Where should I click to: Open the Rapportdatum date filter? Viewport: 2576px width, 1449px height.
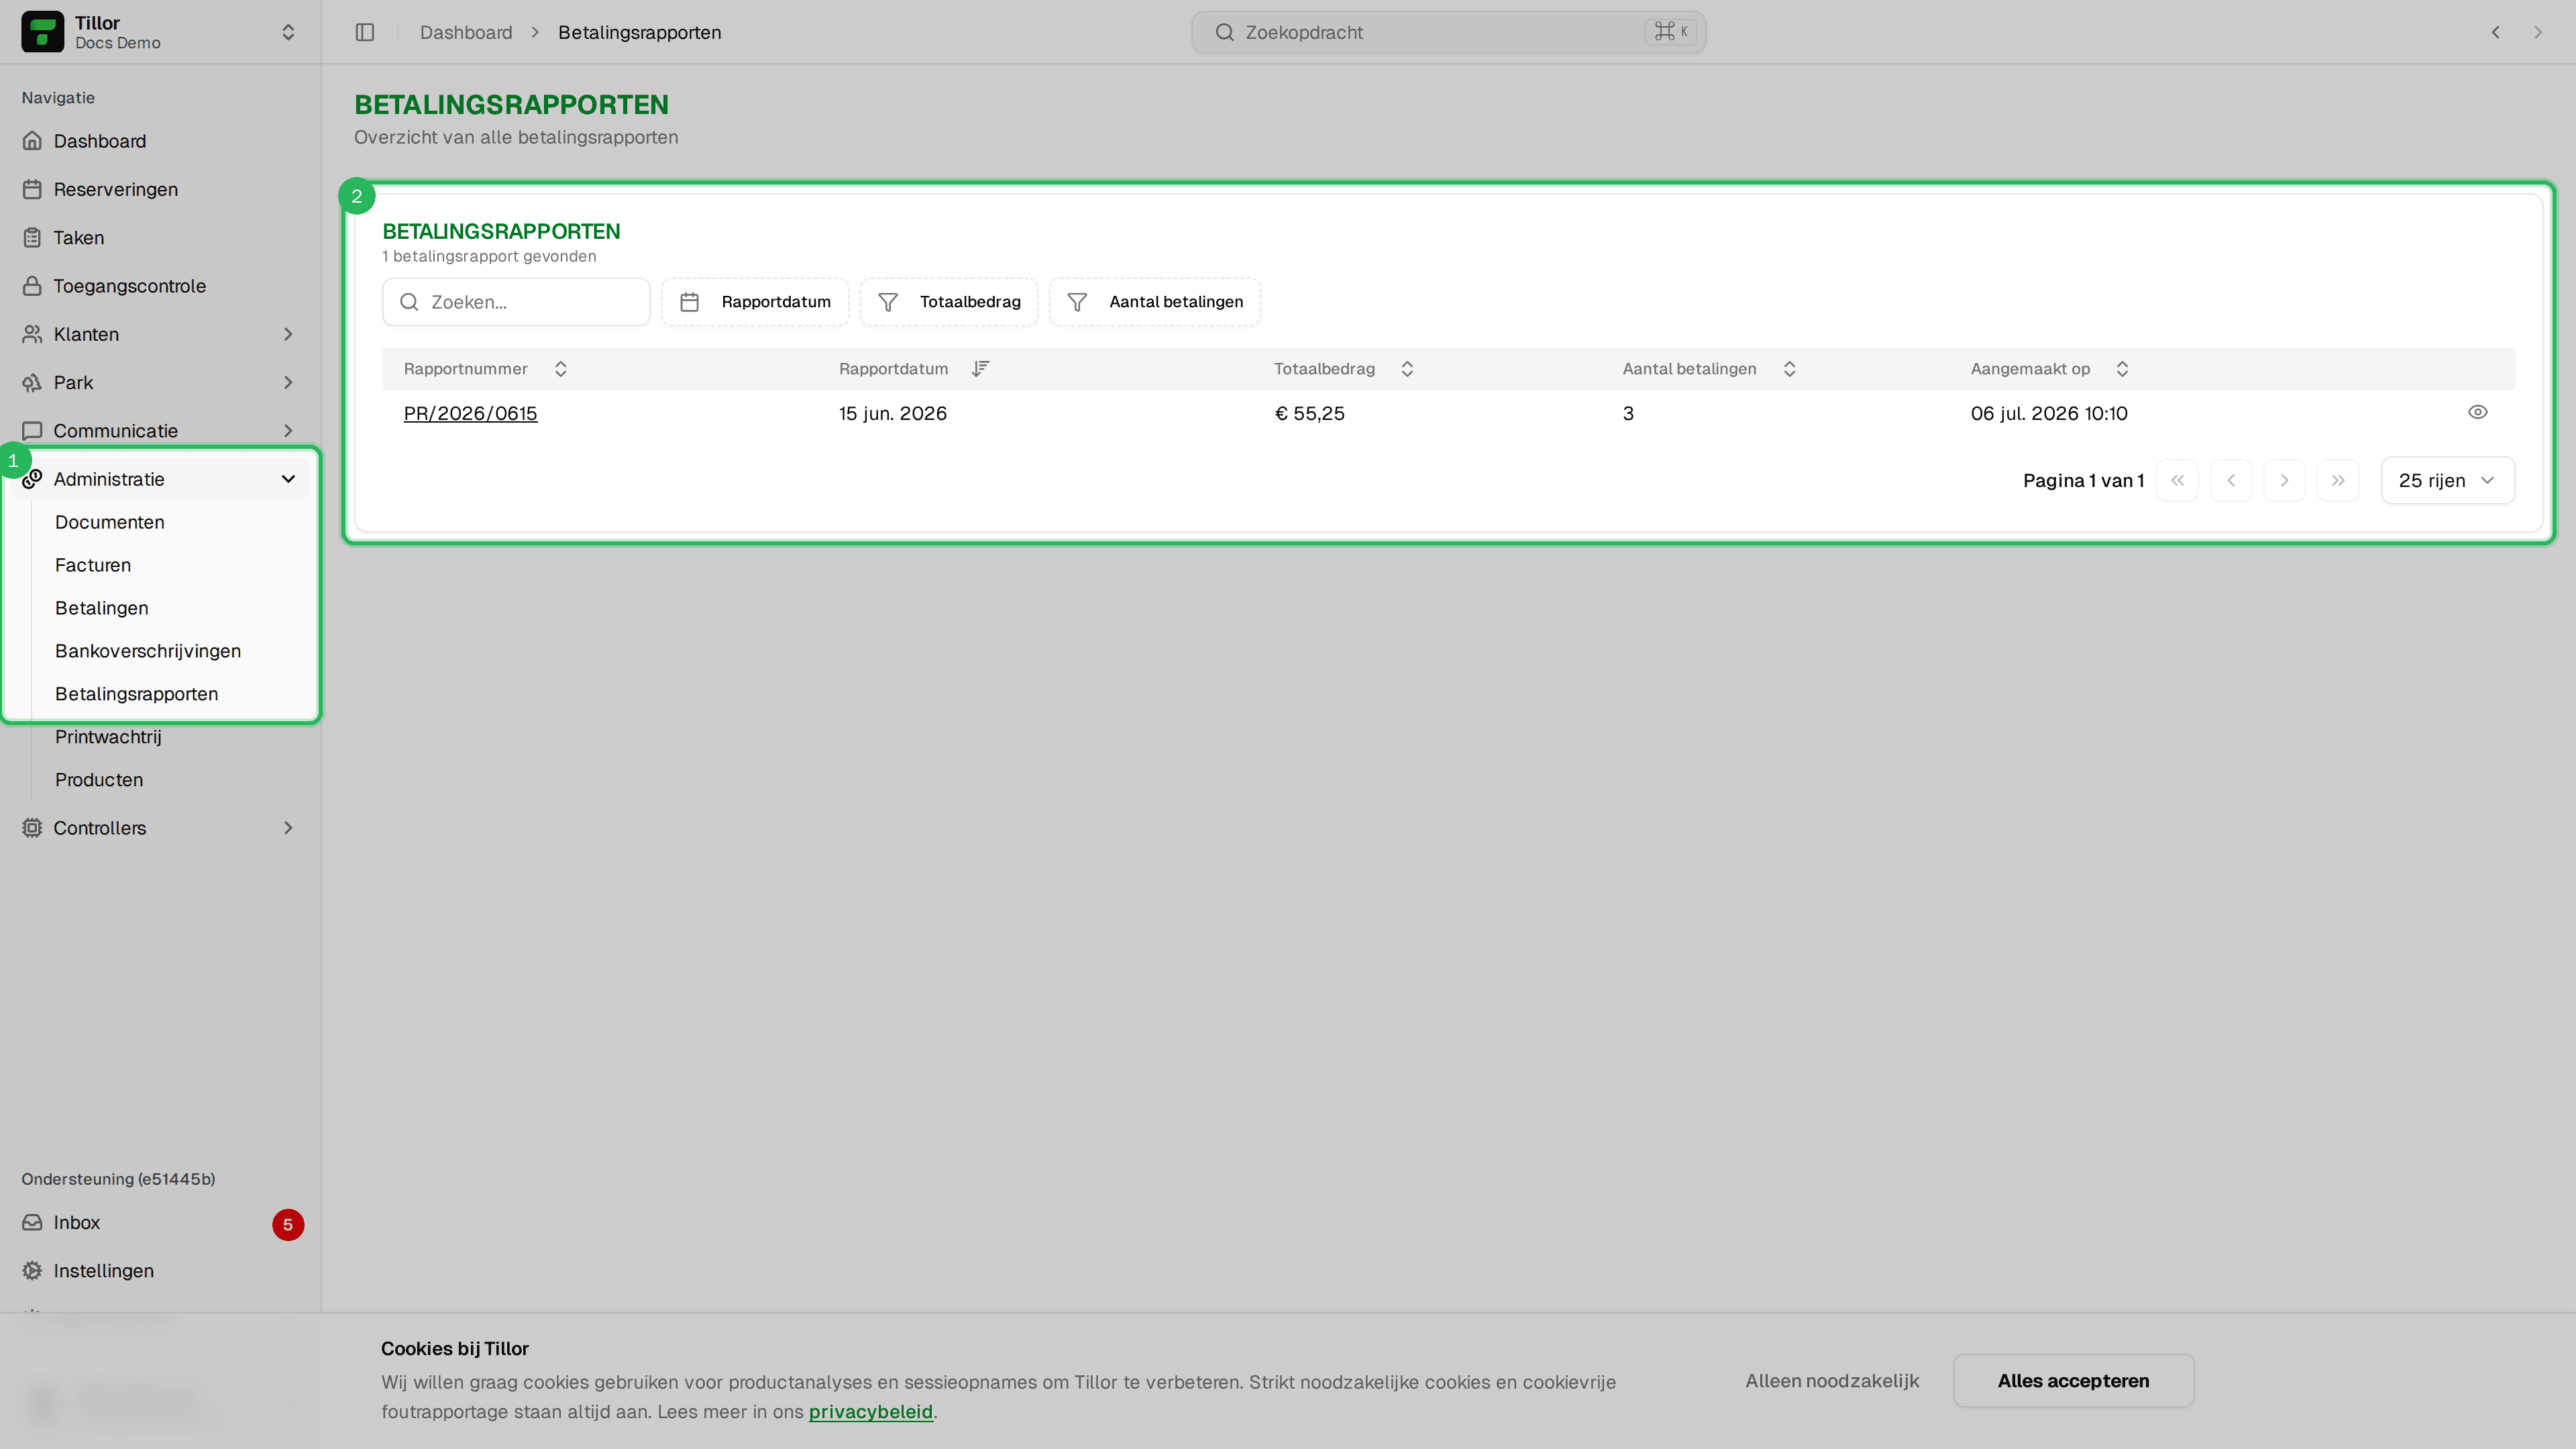[x=755, y=302]
